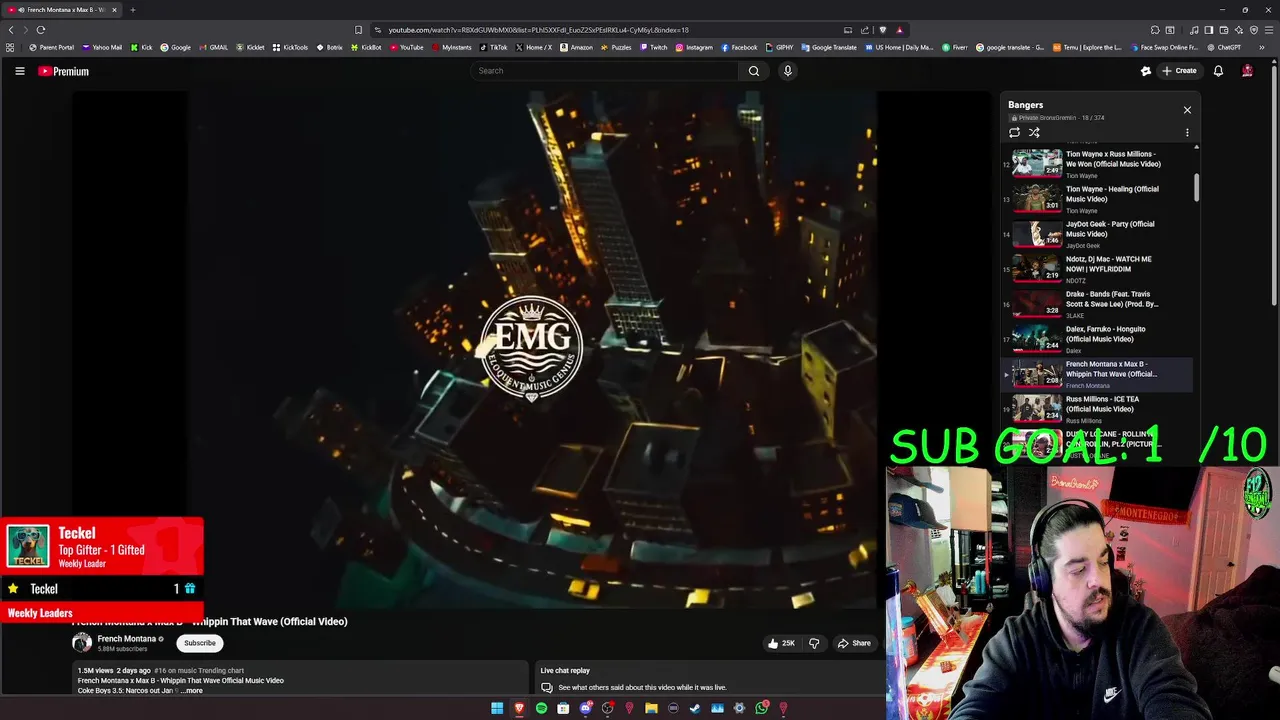Image resolution: width=1280 pixels, height=720 pixels.
Task: Click the playlist panel scrollbar
Action: point(1196,187)
